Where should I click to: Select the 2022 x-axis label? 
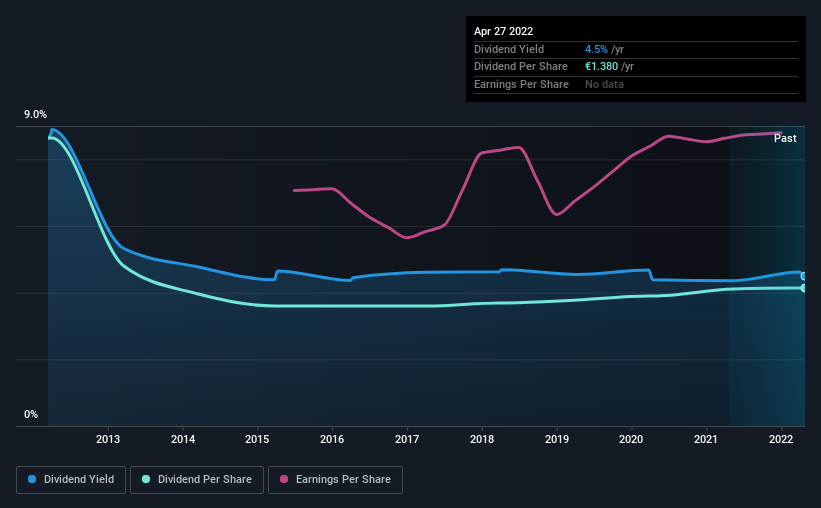781,439
